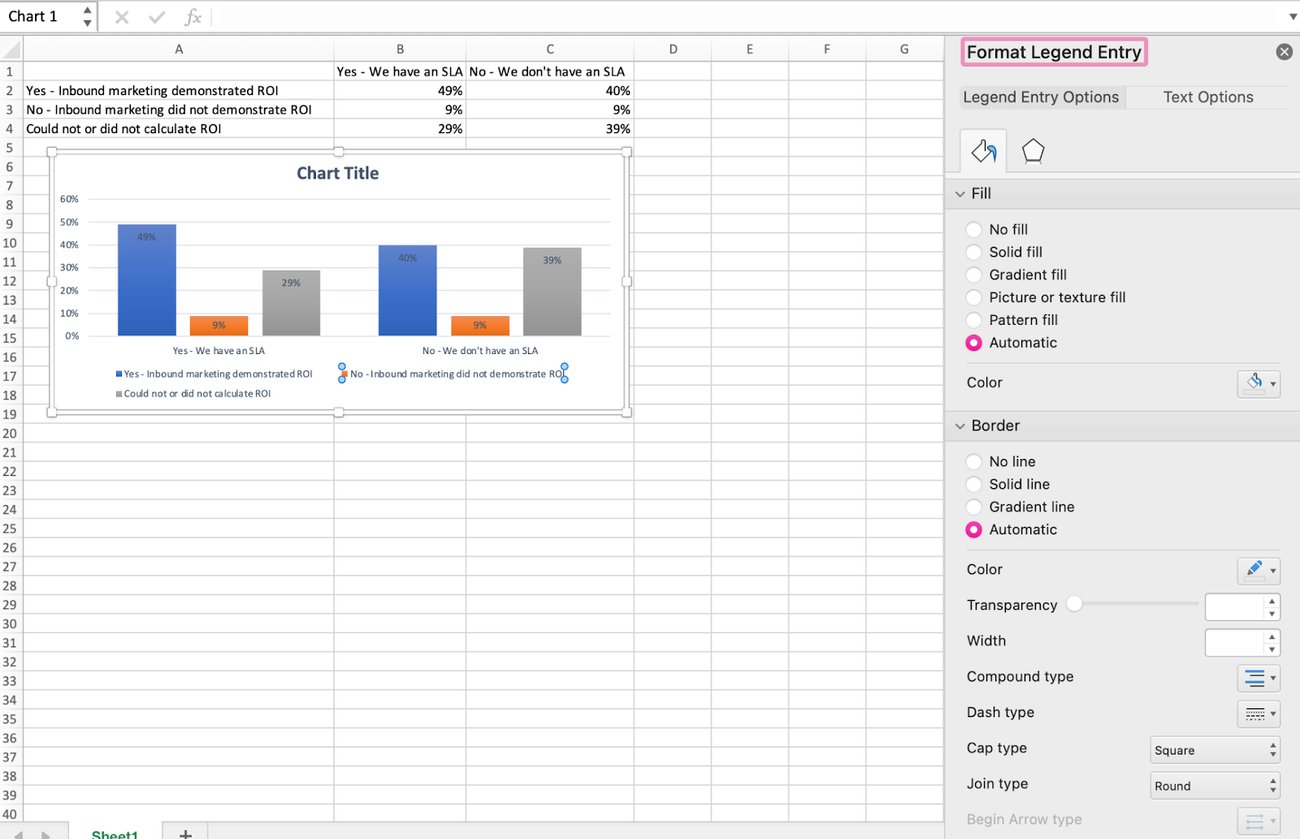Collapse the Fill section

960,193
